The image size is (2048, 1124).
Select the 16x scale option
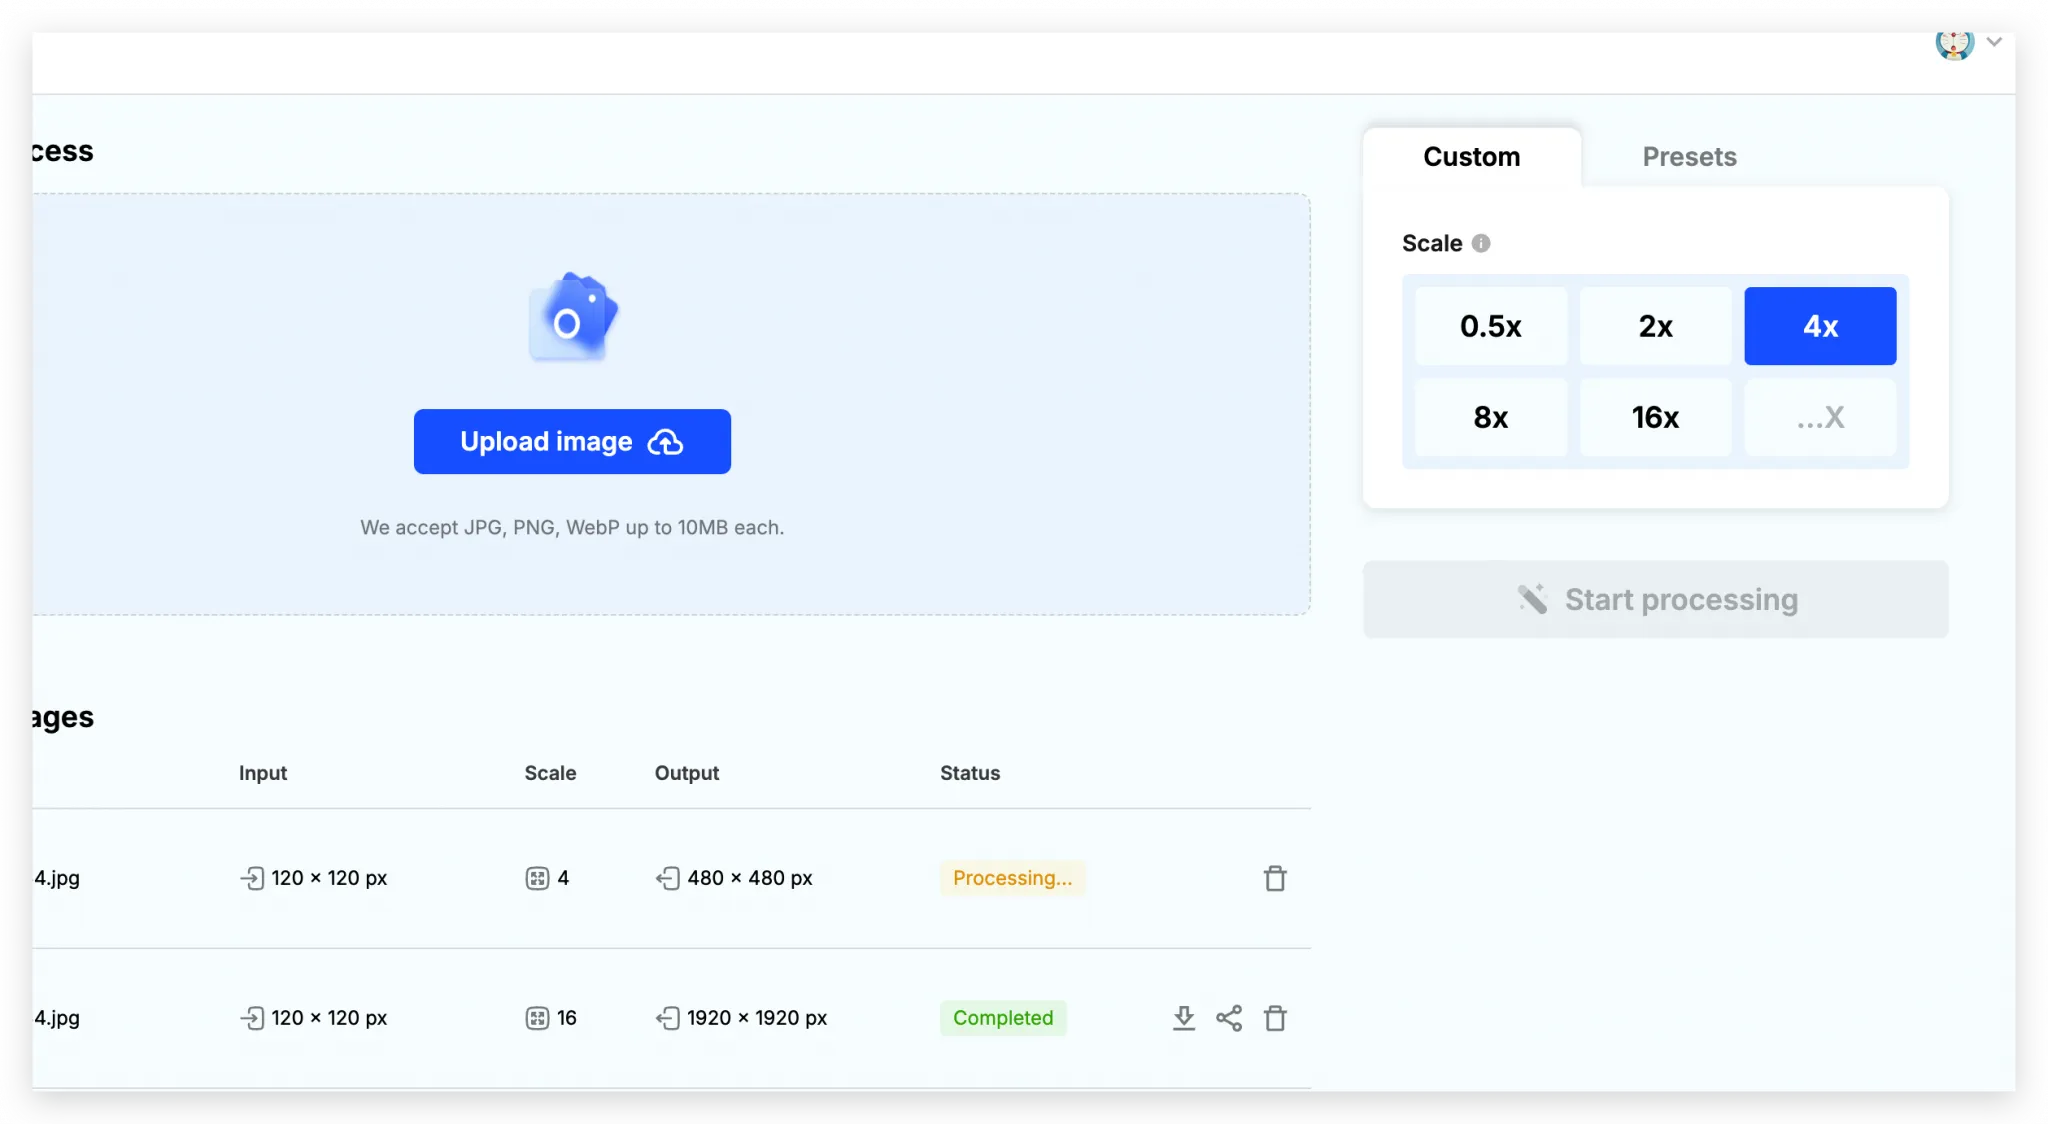click(x=1655, y=417)
